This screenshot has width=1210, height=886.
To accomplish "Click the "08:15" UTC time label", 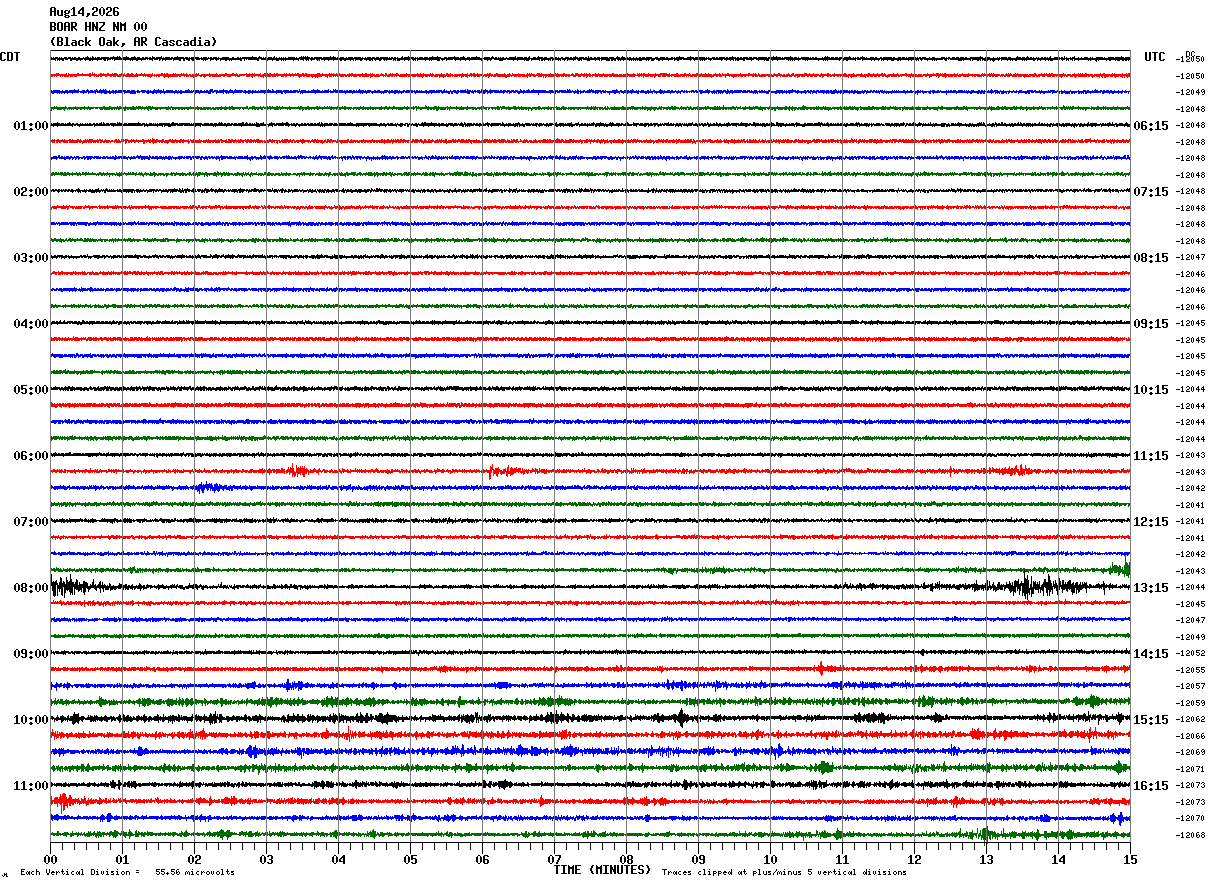I will tap(1151, 258).
